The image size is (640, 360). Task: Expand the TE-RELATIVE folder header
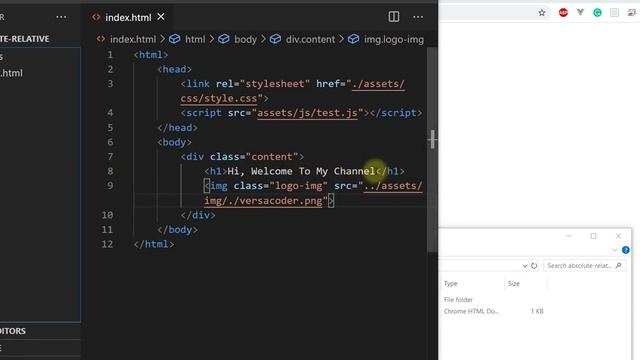24,39
